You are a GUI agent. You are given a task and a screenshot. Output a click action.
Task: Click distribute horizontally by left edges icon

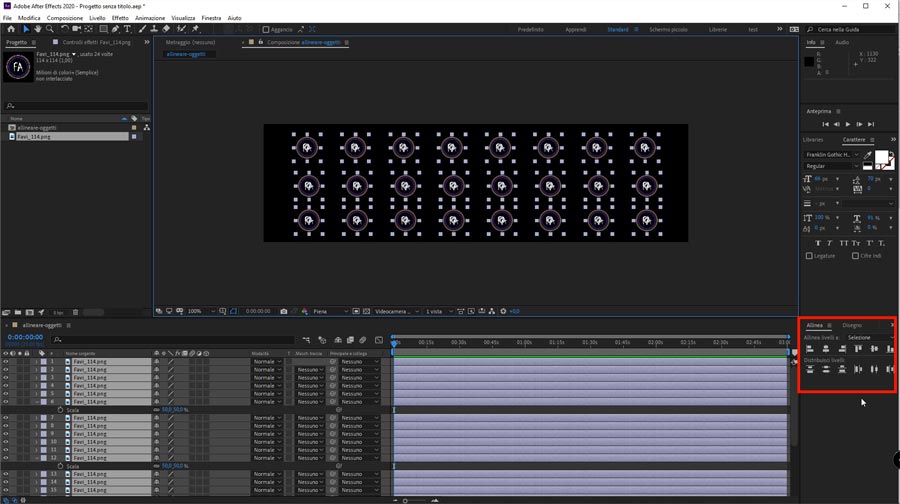(858, 369)
